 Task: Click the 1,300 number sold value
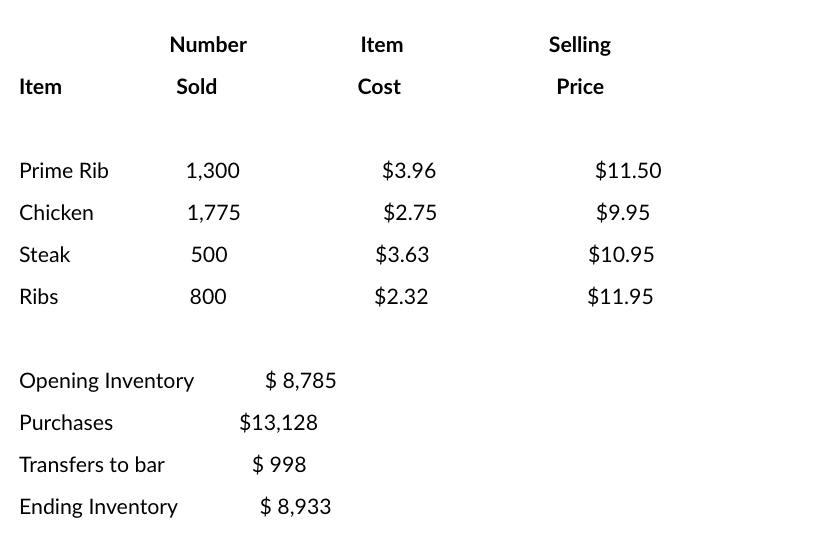coord(213,171)
